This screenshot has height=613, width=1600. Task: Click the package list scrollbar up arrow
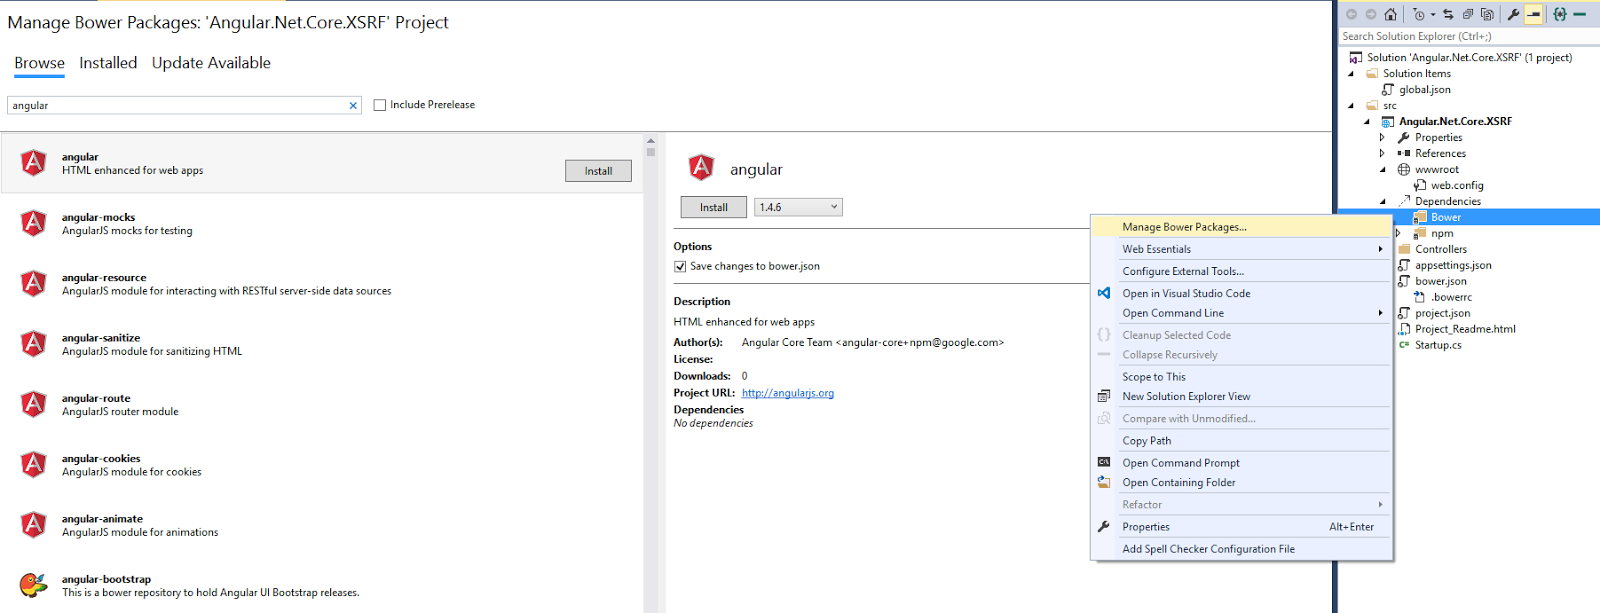click(650, 141)
